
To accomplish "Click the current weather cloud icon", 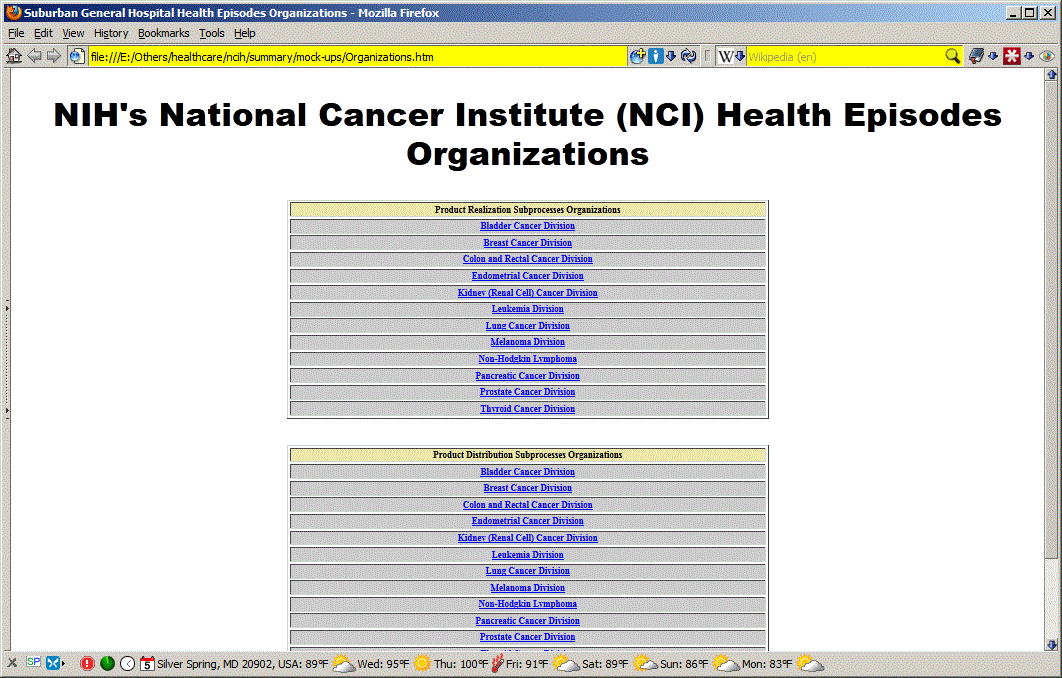I will (x=344, y=664).
